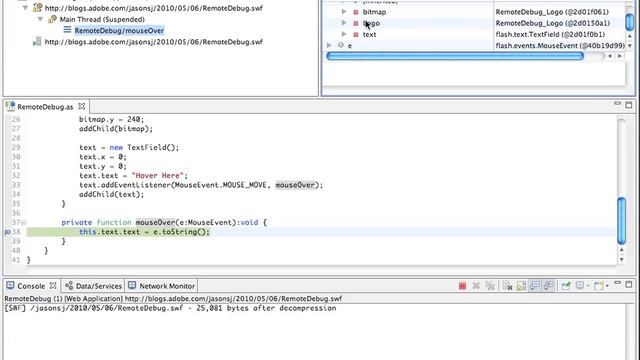The image size is (640, 360).
Task: Close the RemoteDebug.as editor tab
Action: 82,106
